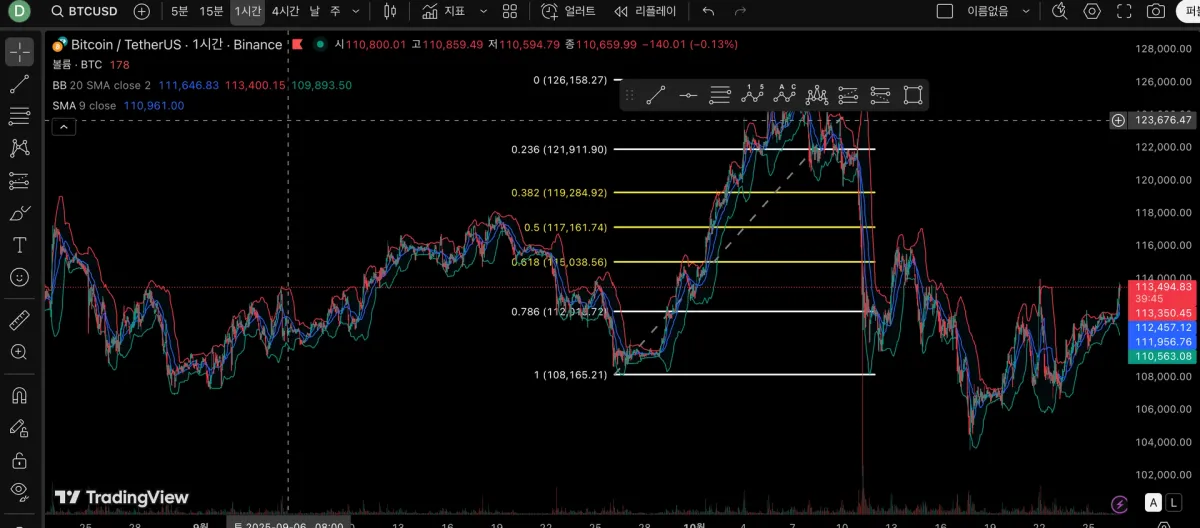Screen dimensions: 1200x528
Task: Expand the timeframe interval dropdown
Action: [x=355, y=11]
